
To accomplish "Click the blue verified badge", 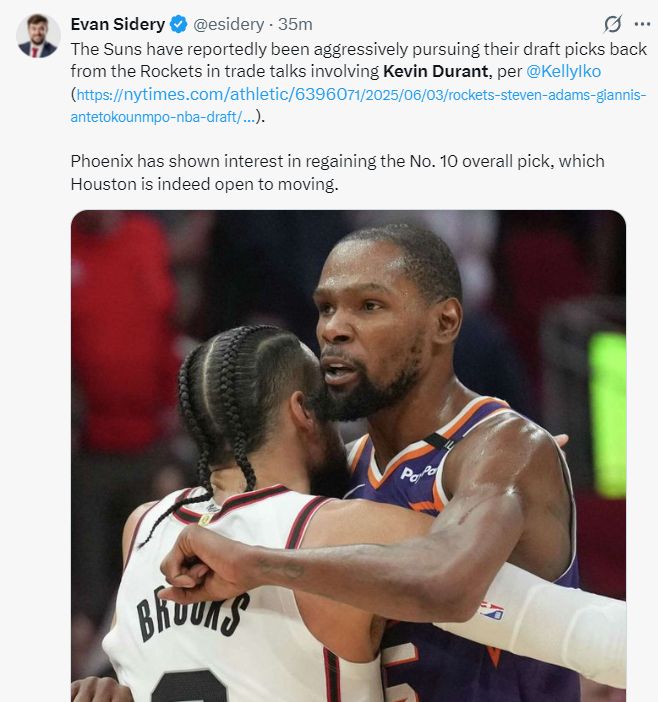I will tap(179, 24).
